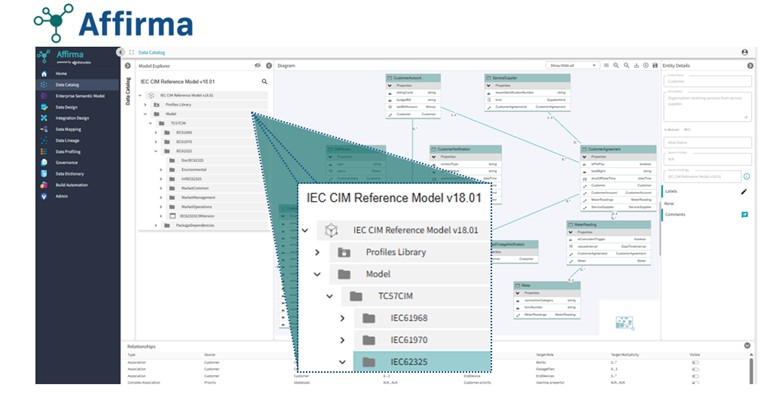The width and height of the screenshot is (780, 412).
Task: Open Data Profiling in the sidebar
Action: (x=68, y=152)
